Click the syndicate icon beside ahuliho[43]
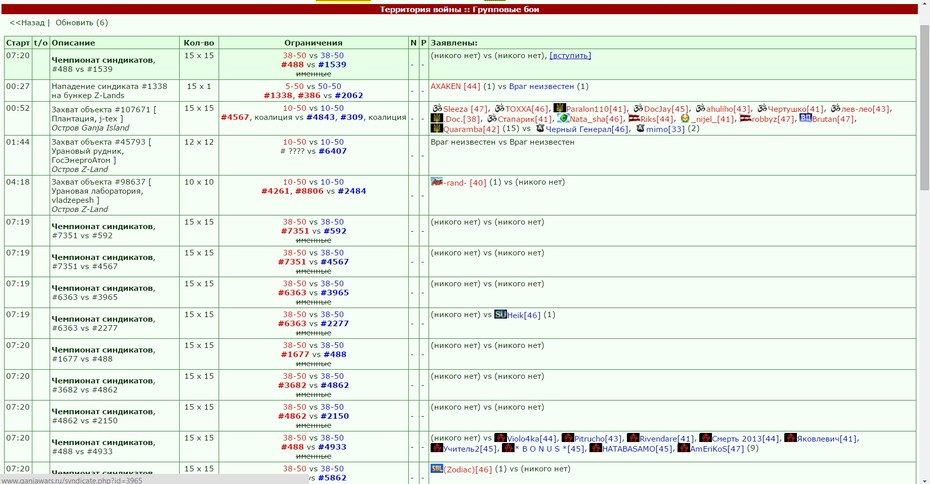 click(x=700, y=109)
